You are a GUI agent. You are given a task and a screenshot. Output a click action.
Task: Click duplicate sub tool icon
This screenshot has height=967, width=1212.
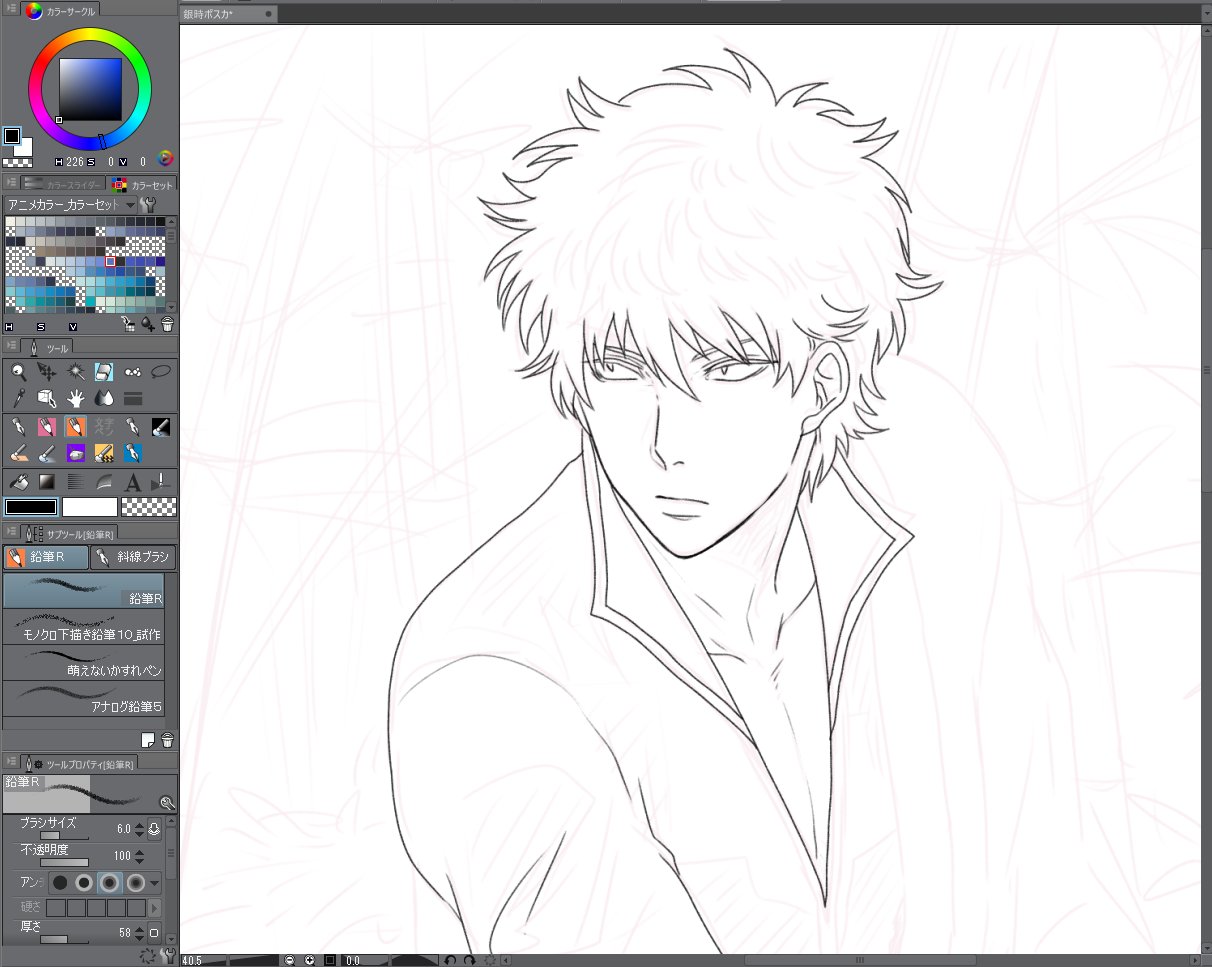148,740
